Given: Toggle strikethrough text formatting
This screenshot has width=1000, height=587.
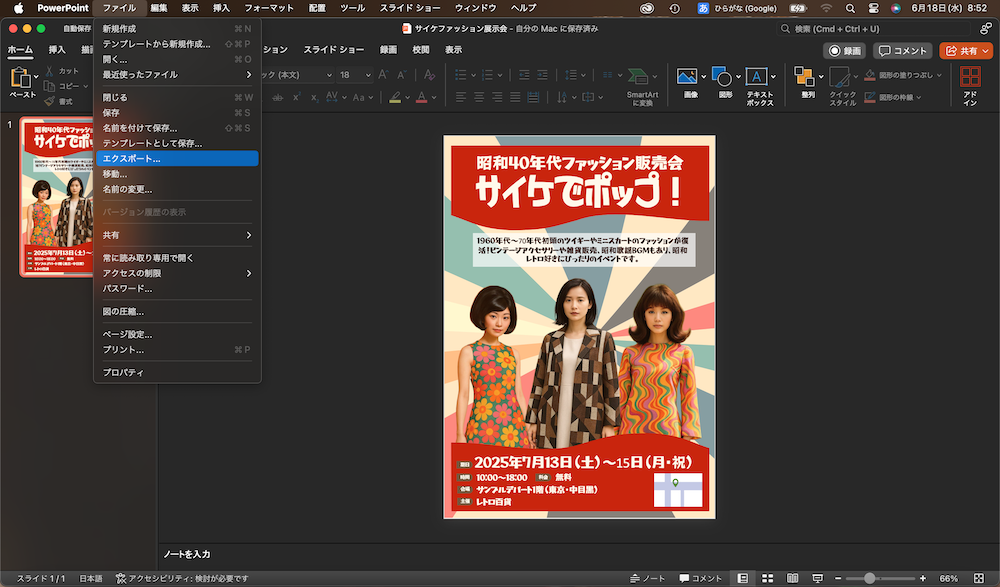Looking at the screenshot, I should tap(277, 97).
